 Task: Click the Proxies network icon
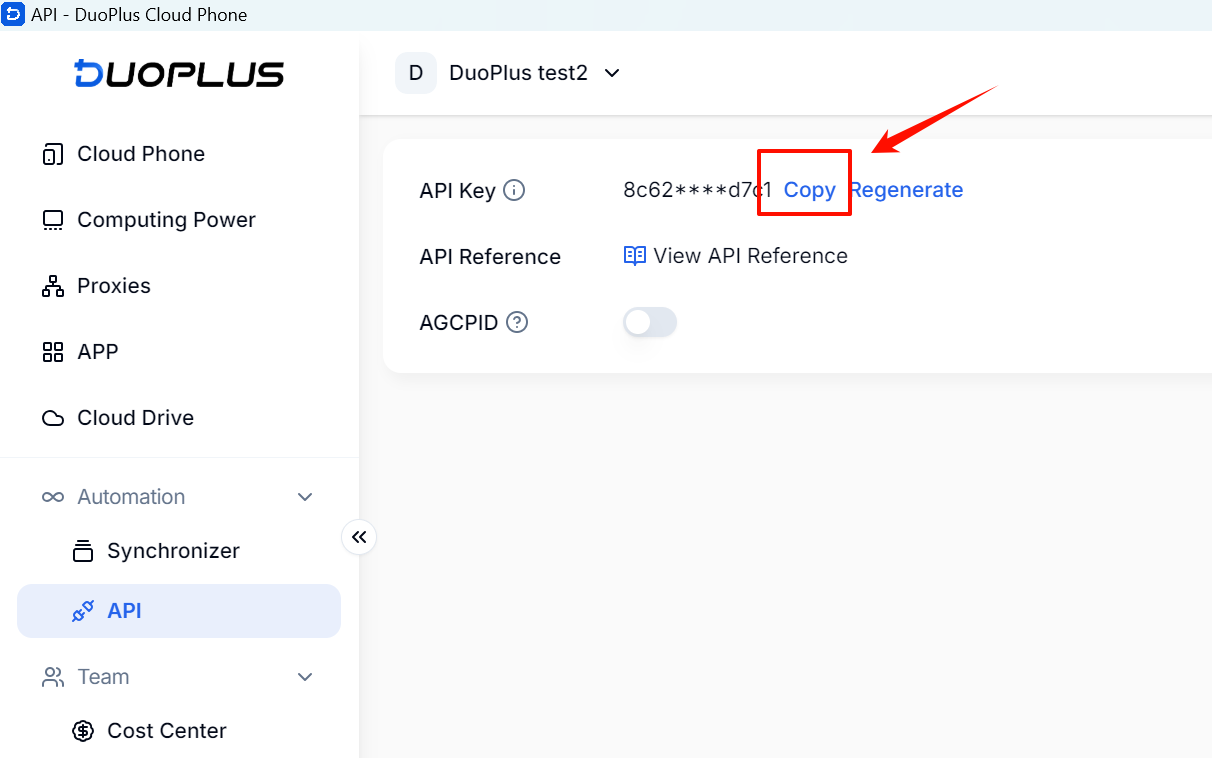52,286
